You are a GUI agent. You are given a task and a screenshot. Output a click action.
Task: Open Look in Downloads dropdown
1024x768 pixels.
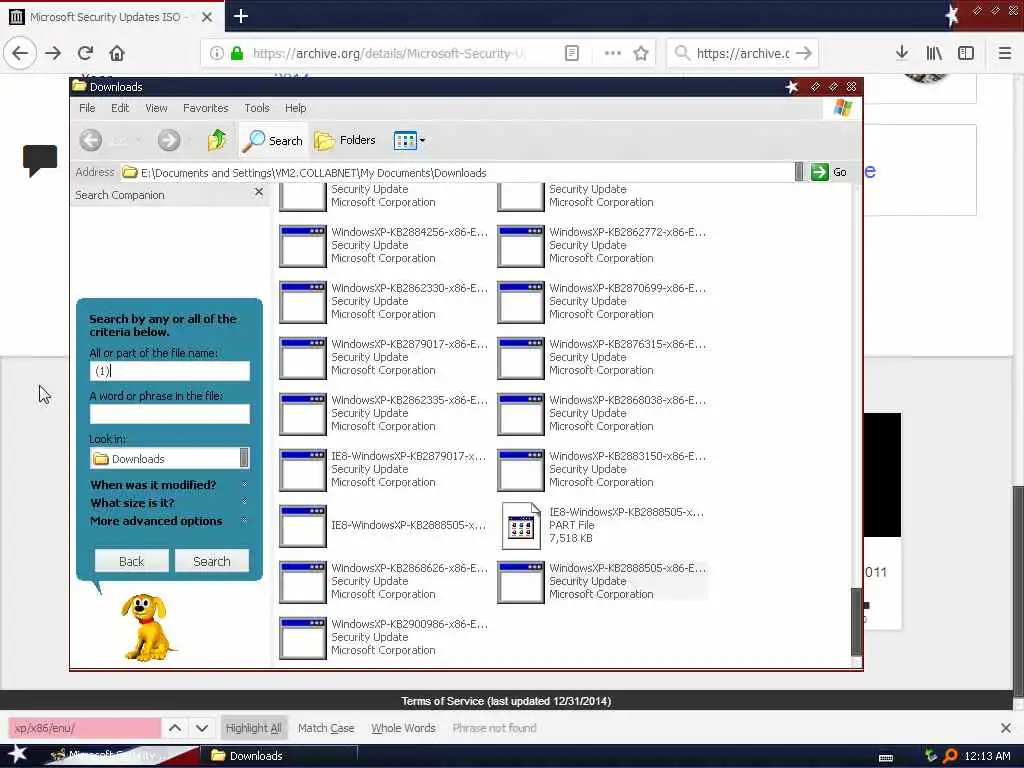click(170, 458)
